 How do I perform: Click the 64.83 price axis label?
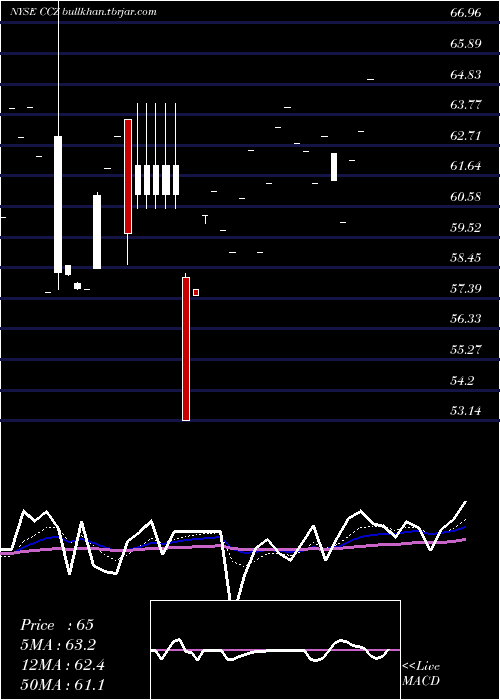(466, 75)
